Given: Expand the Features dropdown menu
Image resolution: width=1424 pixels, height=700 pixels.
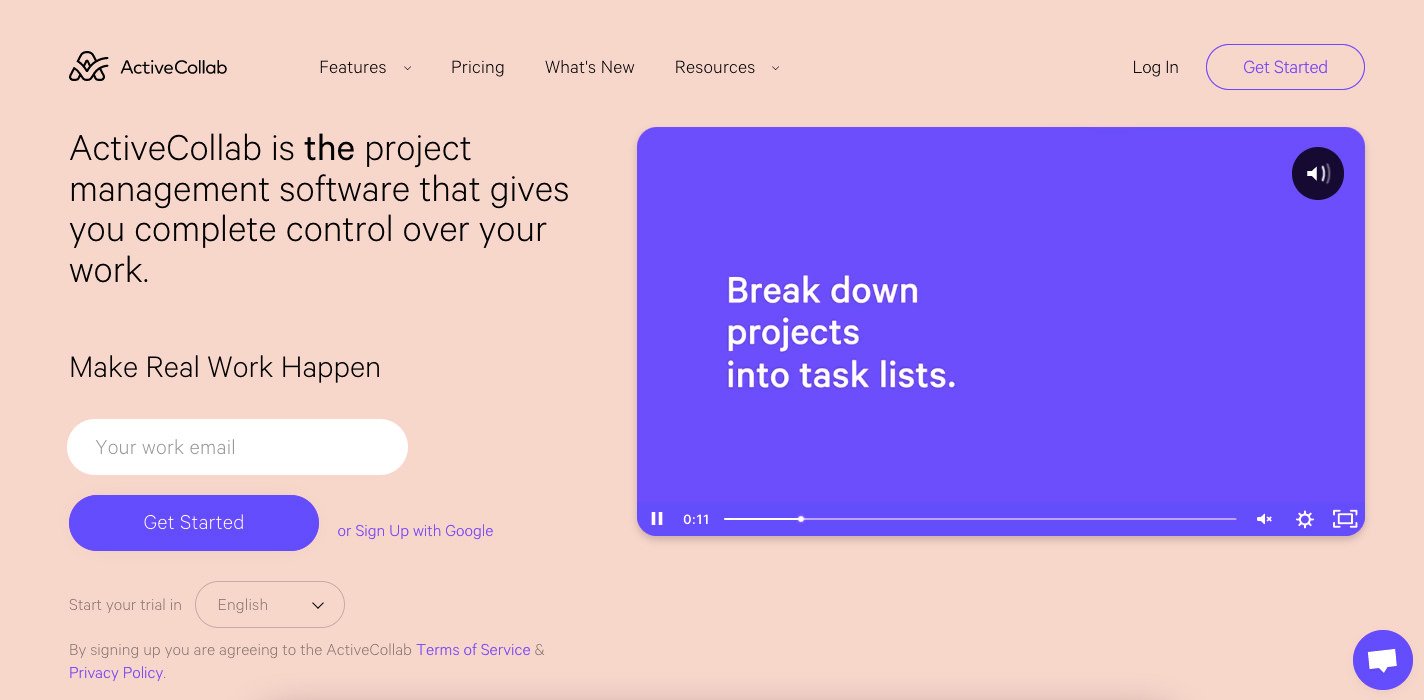Looking at the screenshot, I should [365, 67].
